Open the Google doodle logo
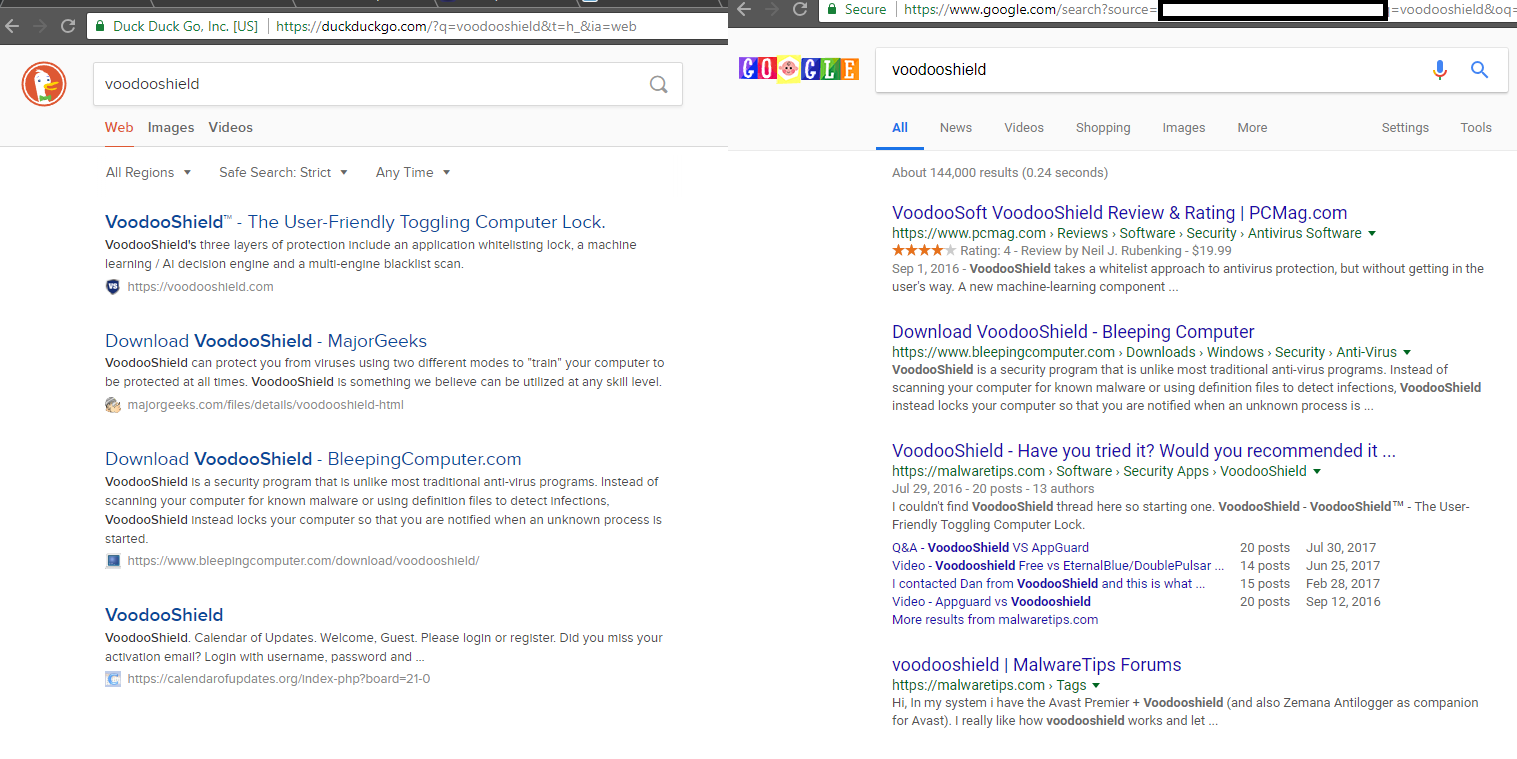 (799, 69)
